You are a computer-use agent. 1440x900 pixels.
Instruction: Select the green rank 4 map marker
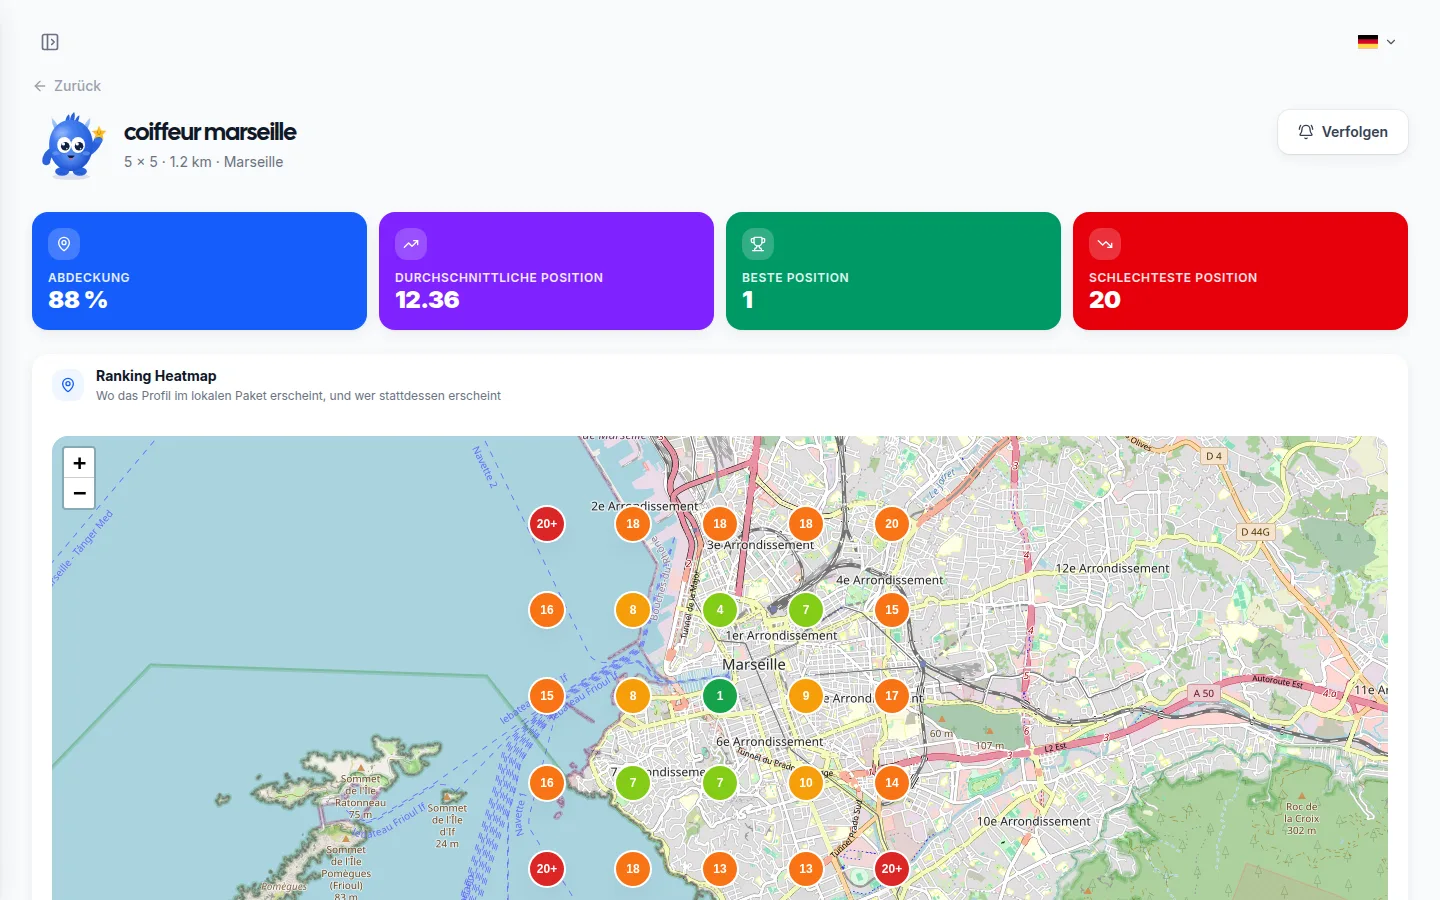click(x=720, y=610)
